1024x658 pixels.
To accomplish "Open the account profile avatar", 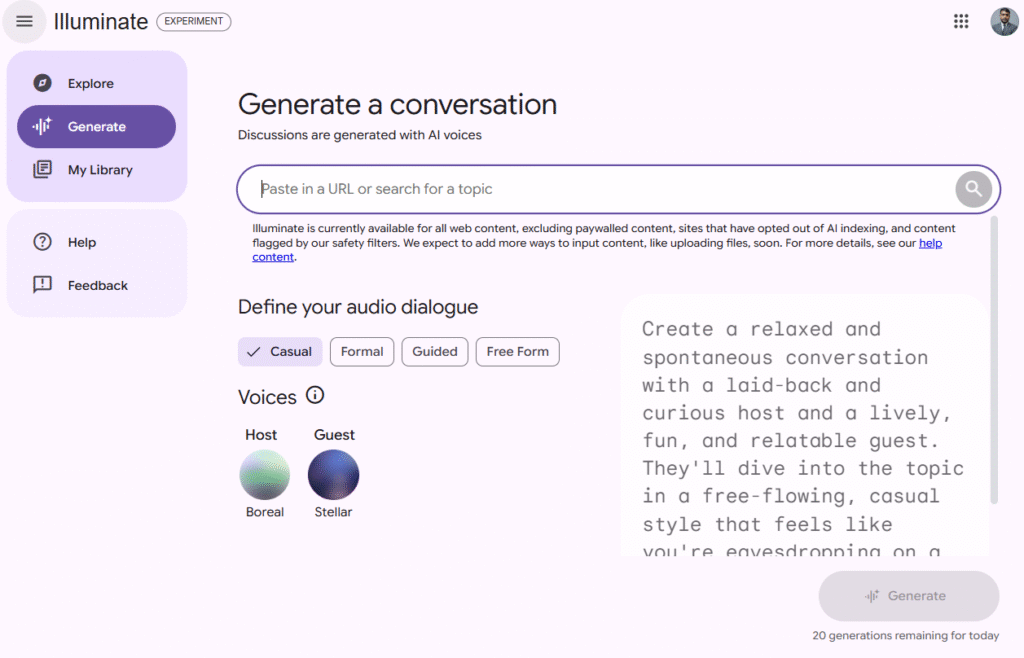I will coord(1004,22).
